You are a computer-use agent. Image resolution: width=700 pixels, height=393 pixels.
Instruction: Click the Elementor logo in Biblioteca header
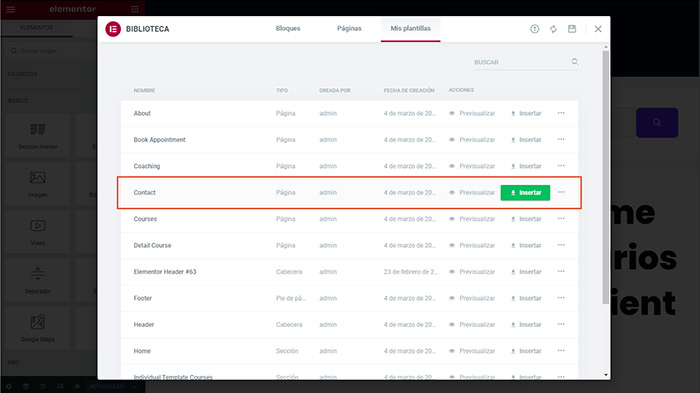pos(113,29)
